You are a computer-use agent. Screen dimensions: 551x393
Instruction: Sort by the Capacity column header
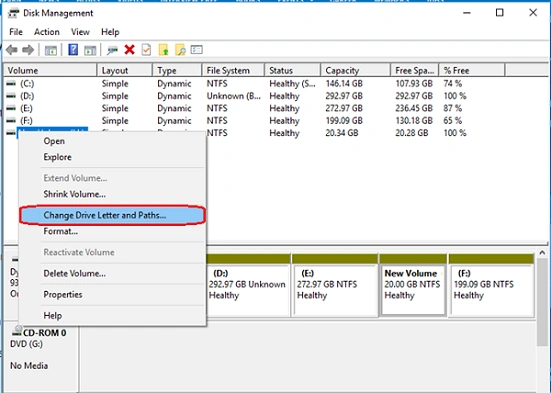[x=356, y=70]
